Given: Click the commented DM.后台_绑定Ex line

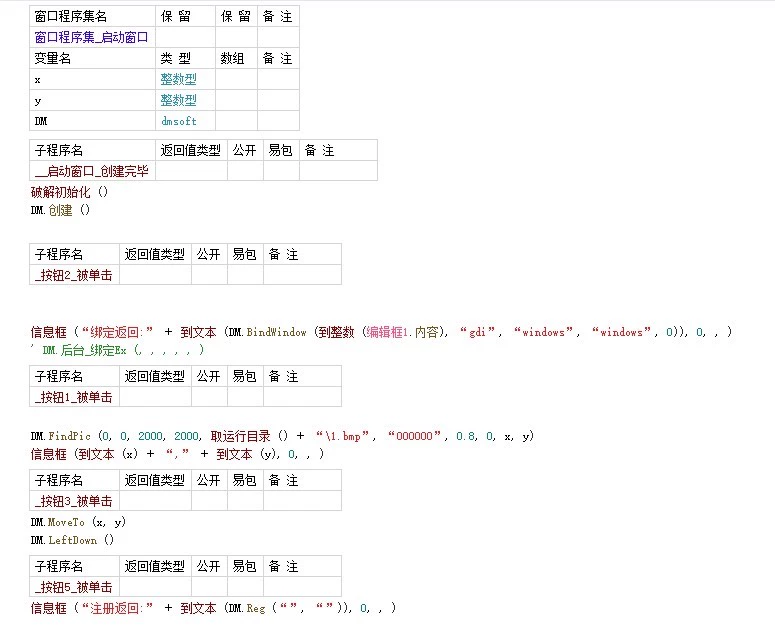Looking at the screenshot, I should point(117,350).
